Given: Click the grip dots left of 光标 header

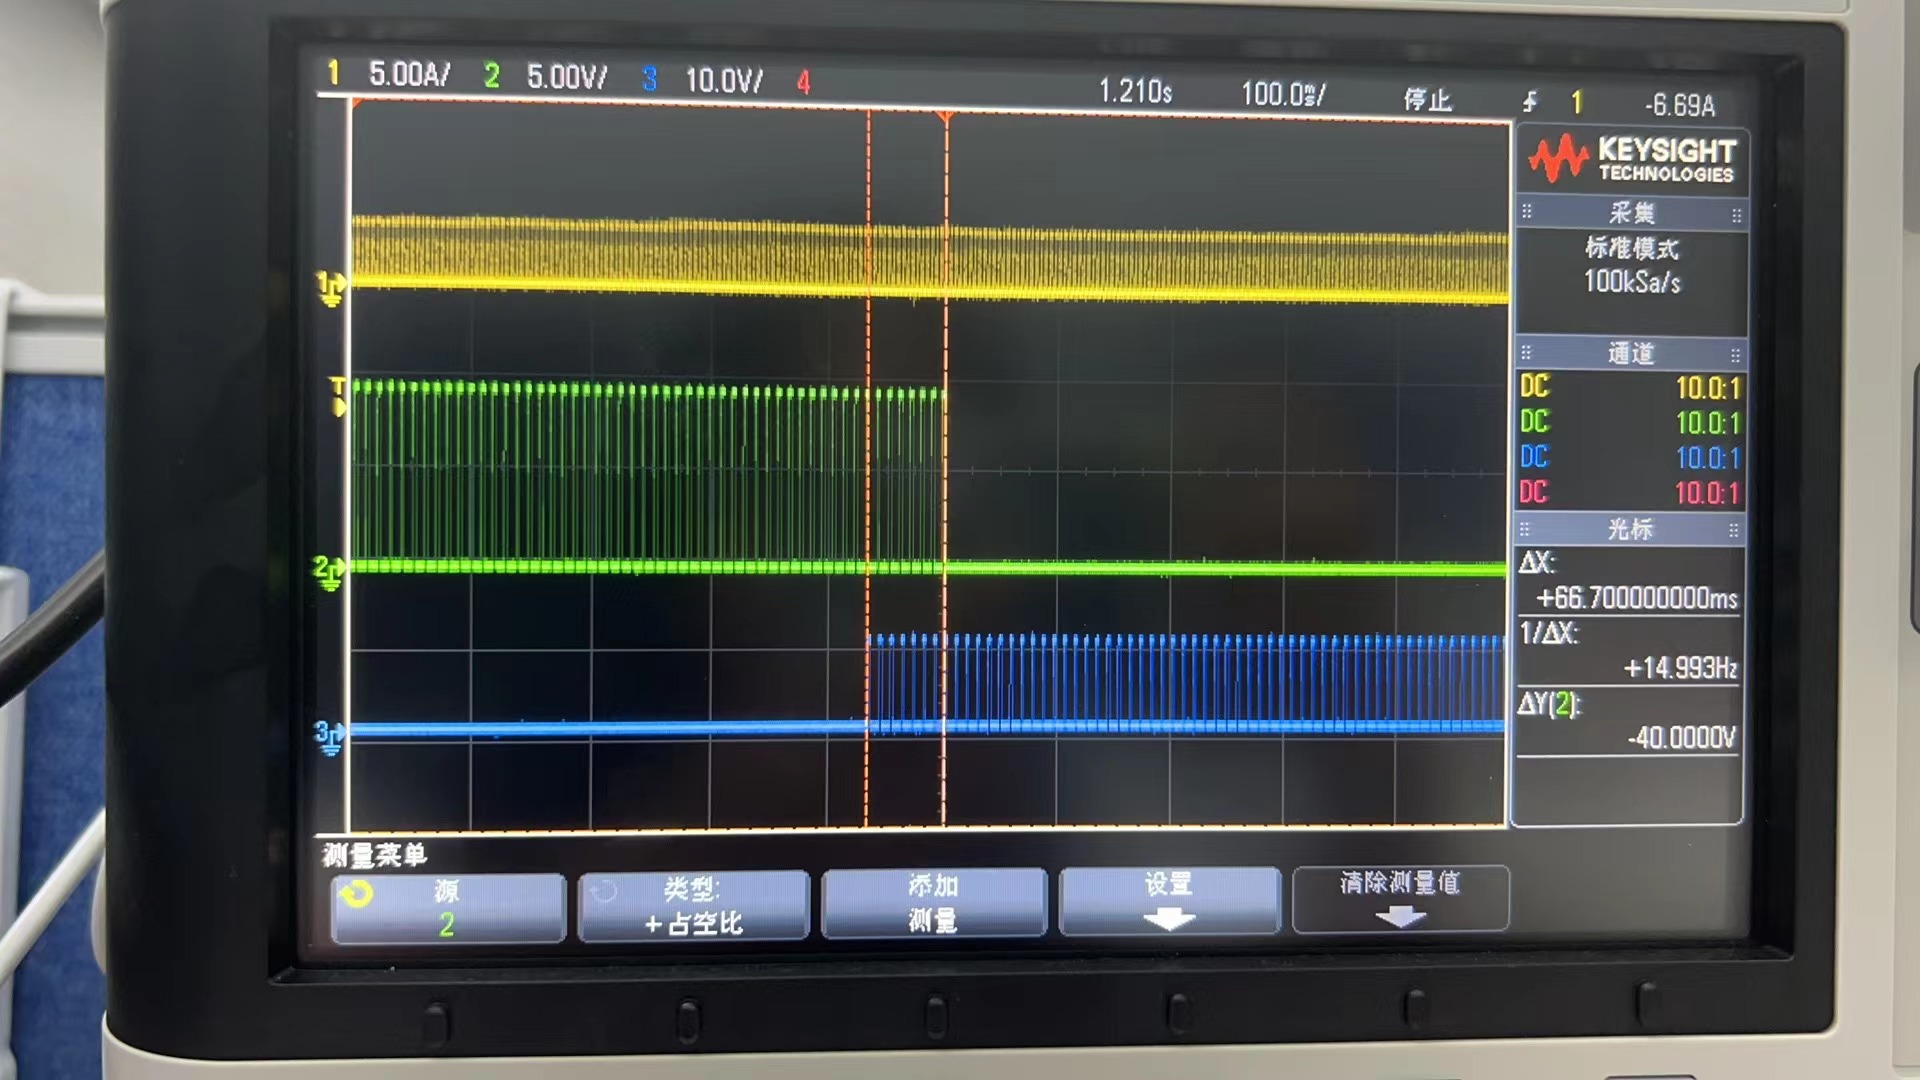Looking at the screenshot, I should (x=1525, y=528).
